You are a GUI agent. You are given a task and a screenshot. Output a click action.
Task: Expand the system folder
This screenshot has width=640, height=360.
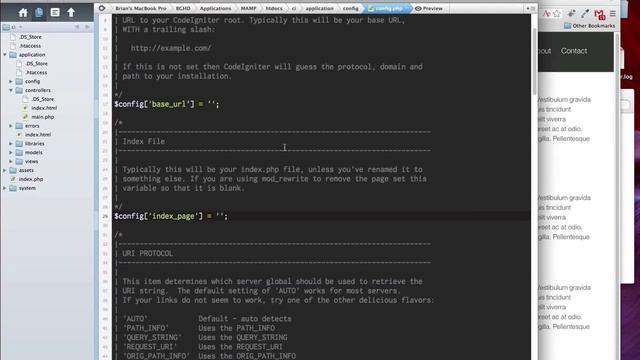(5, 188)
